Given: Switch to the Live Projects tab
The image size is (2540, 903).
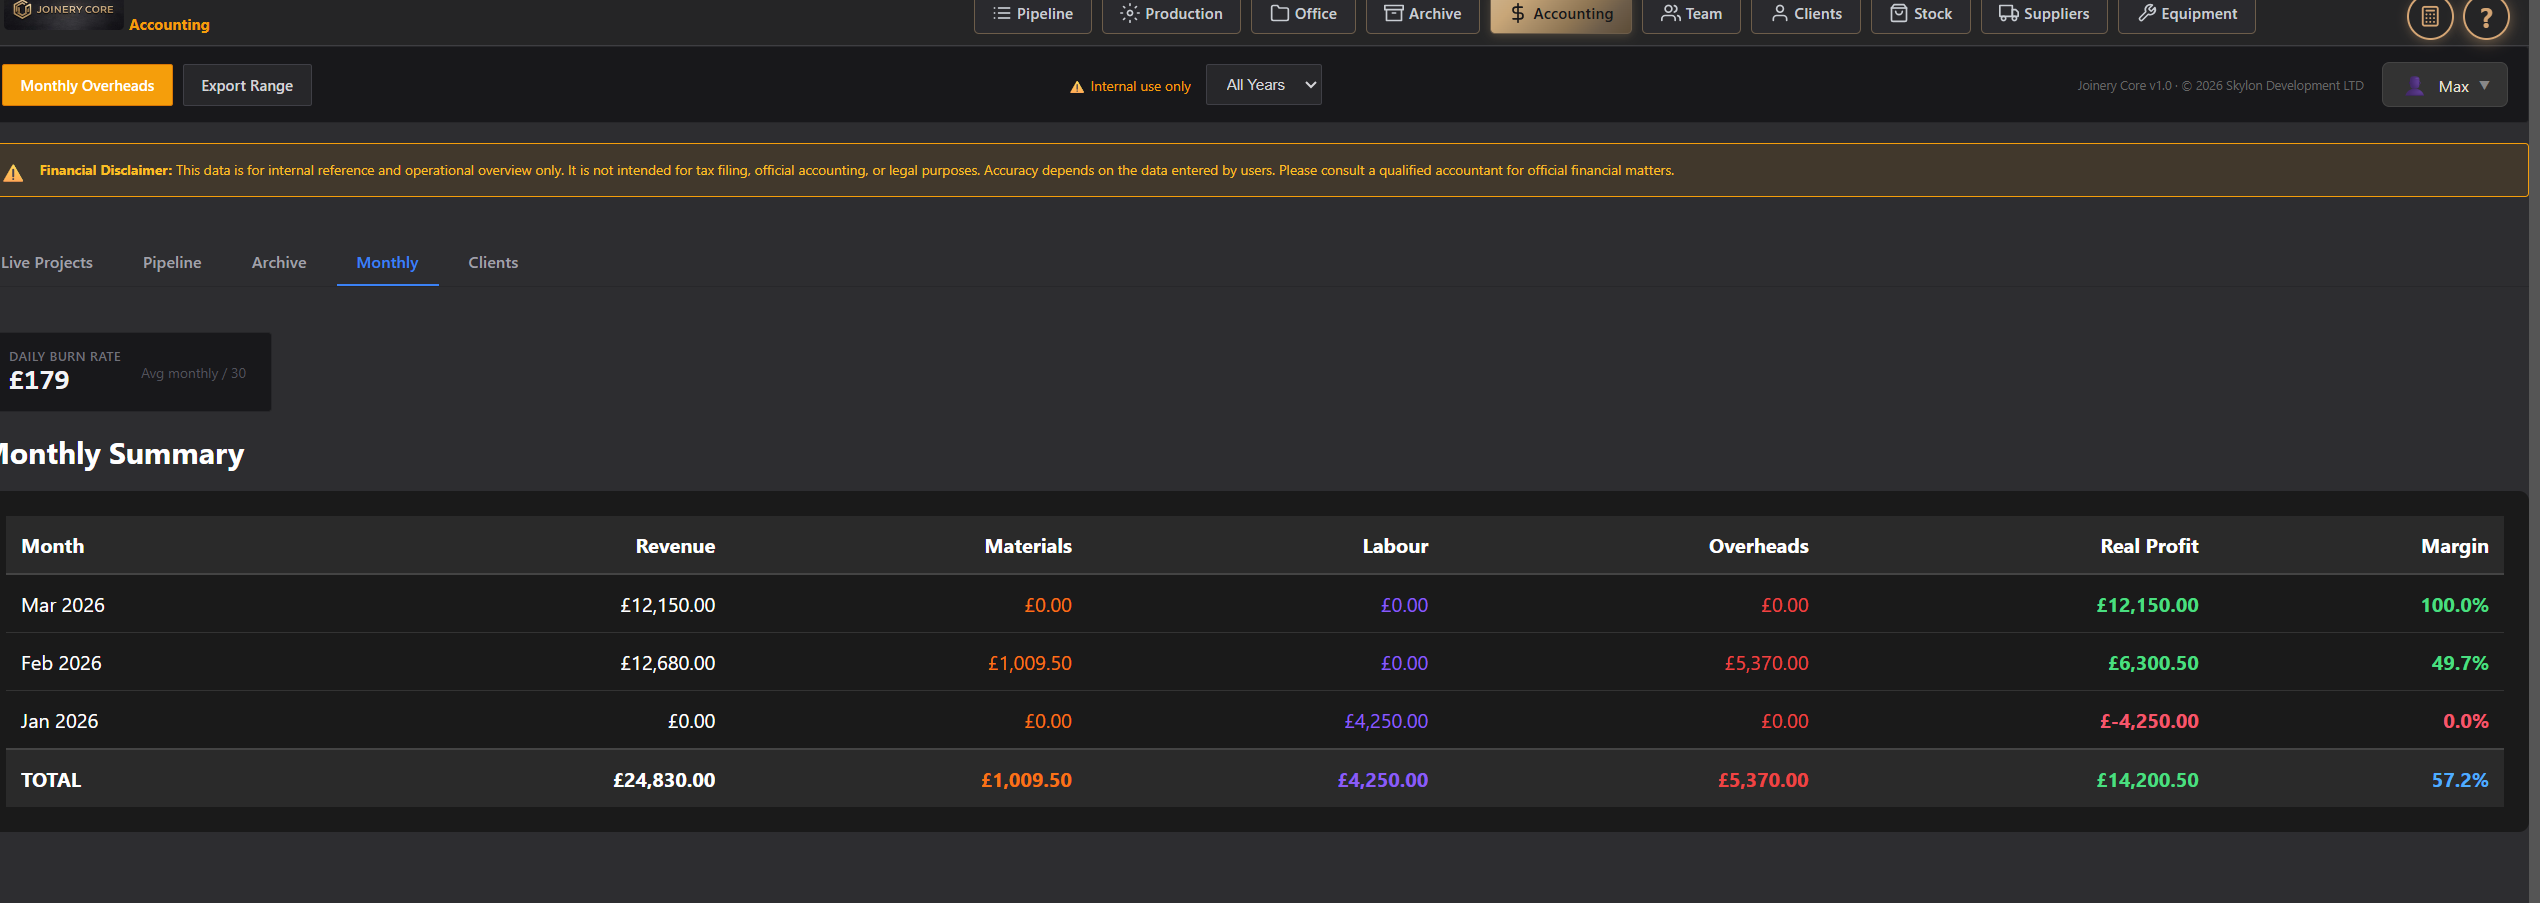Looking at the screenshot, I should pyautogui.click(x=47, y=263).
